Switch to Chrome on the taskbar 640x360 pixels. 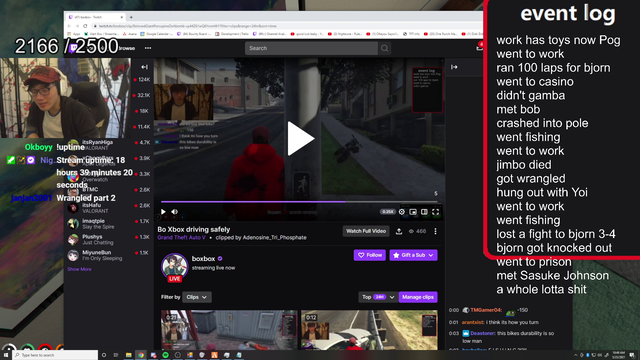pos(141,355)
